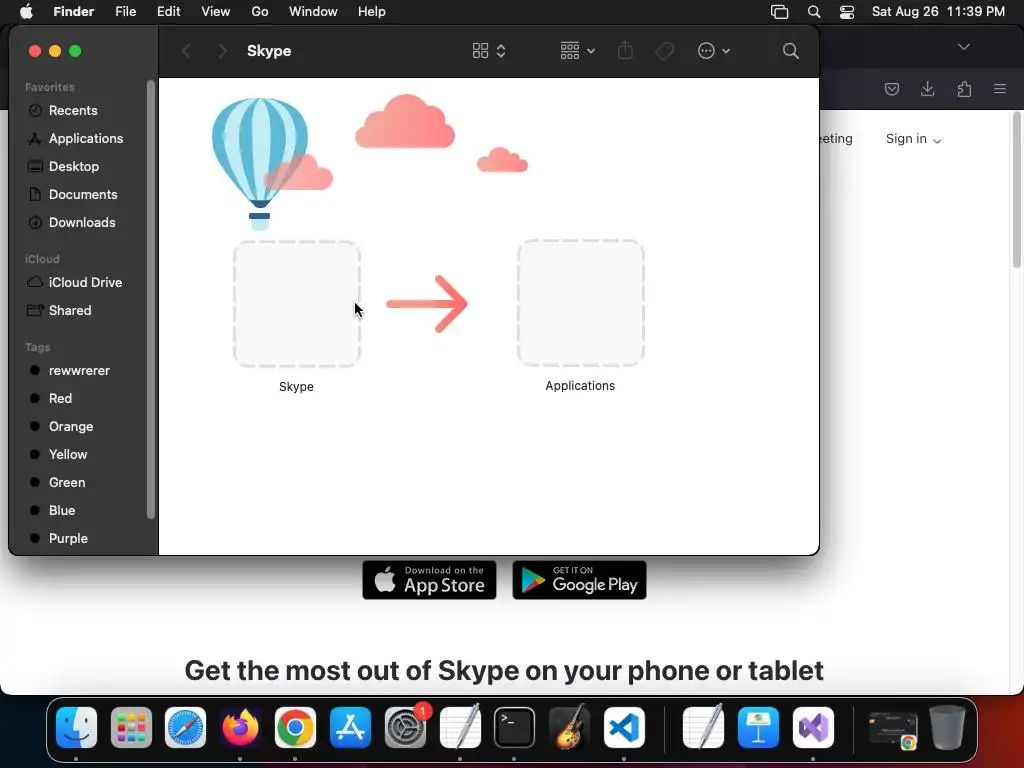
Task: Open Terminal from the Dock
Action: 515,728
